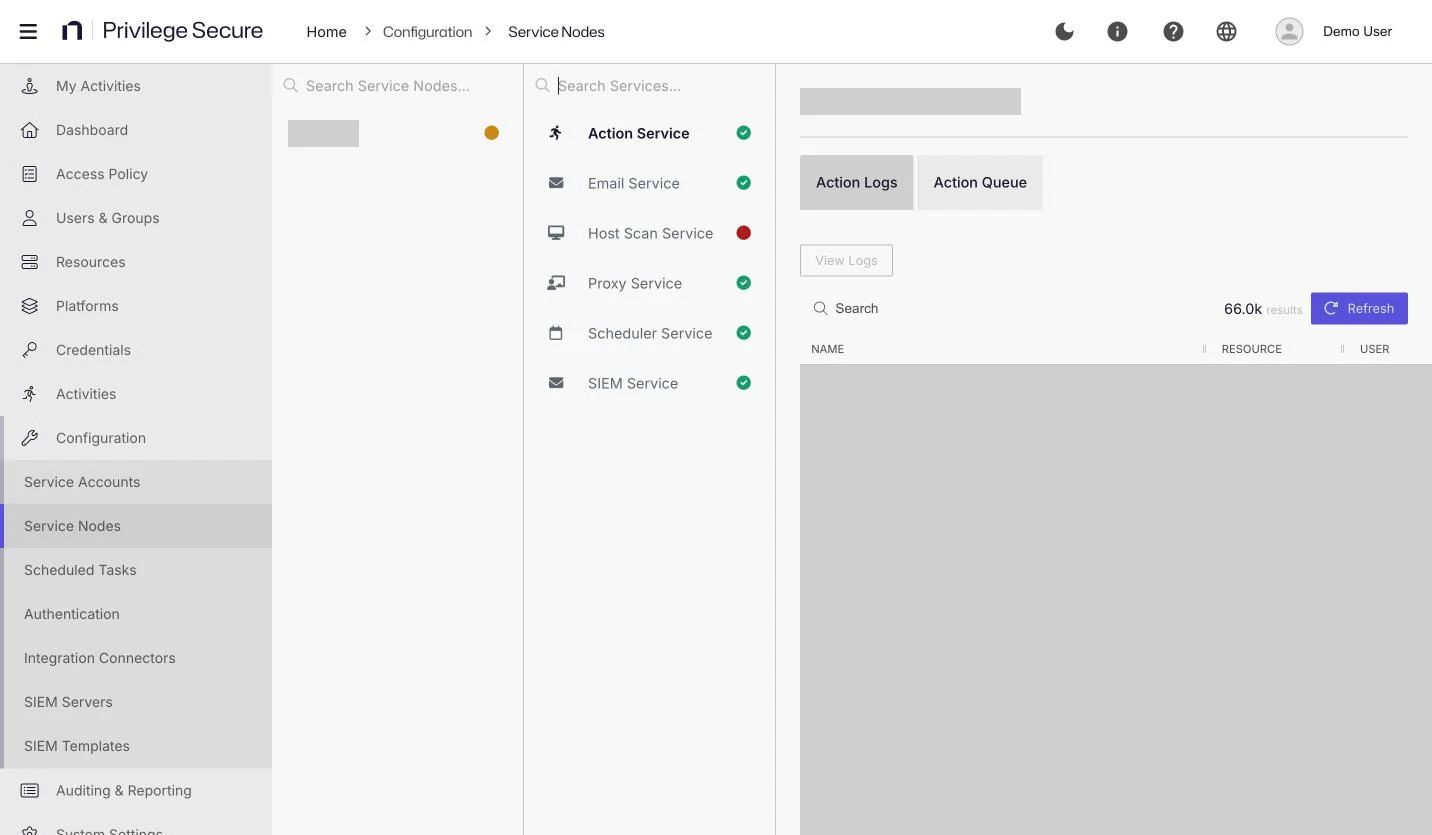Select SIEM Service in services list

pos(650,383)
